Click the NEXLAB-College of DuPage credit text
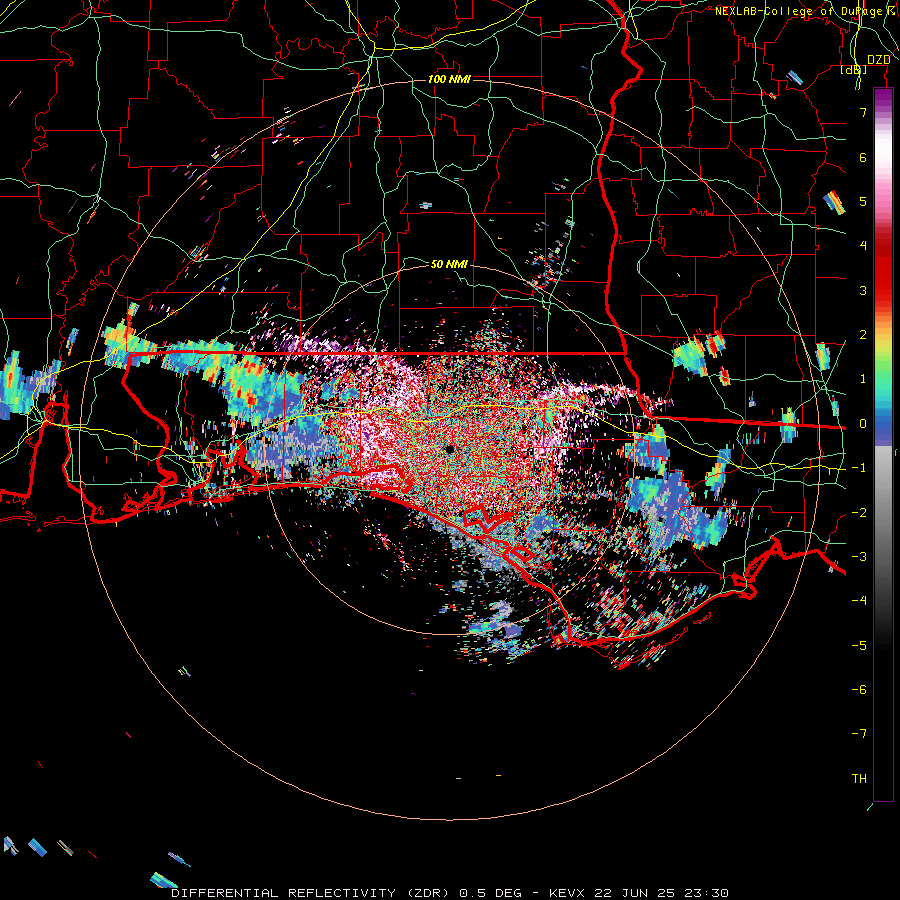 [x=806, y=11]
